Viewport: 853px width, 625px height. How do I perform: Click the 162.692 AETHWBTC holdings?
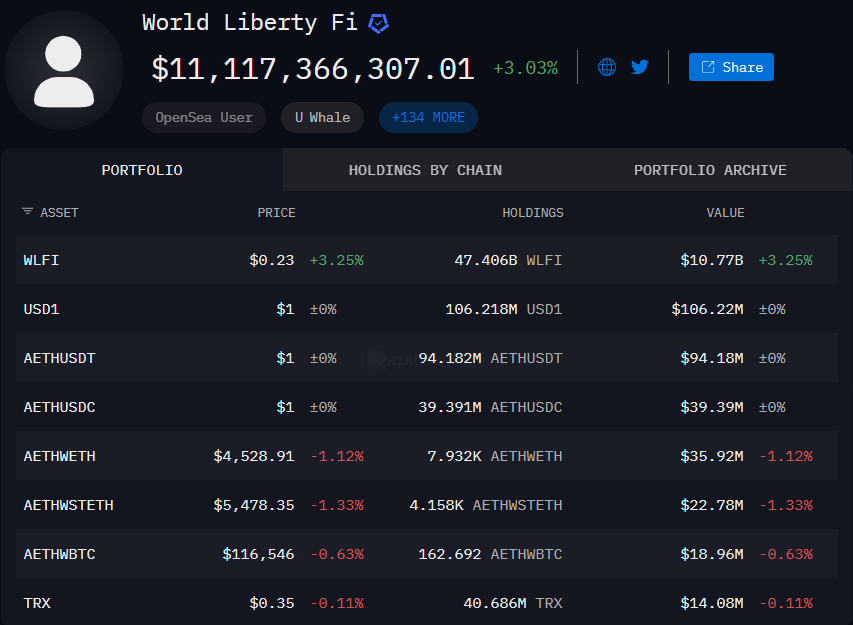coord(490,554)
